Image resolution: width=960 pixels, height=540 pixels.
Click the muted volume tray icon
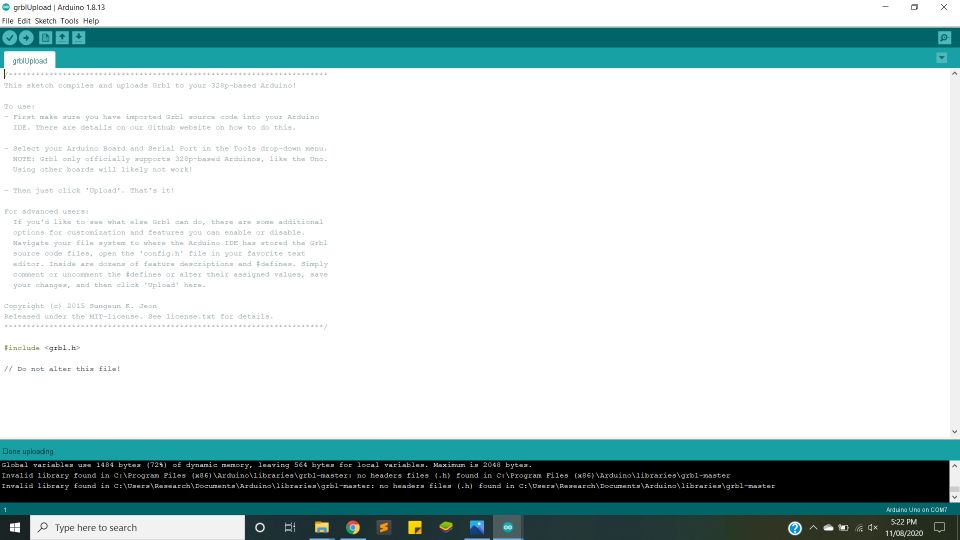873,528
